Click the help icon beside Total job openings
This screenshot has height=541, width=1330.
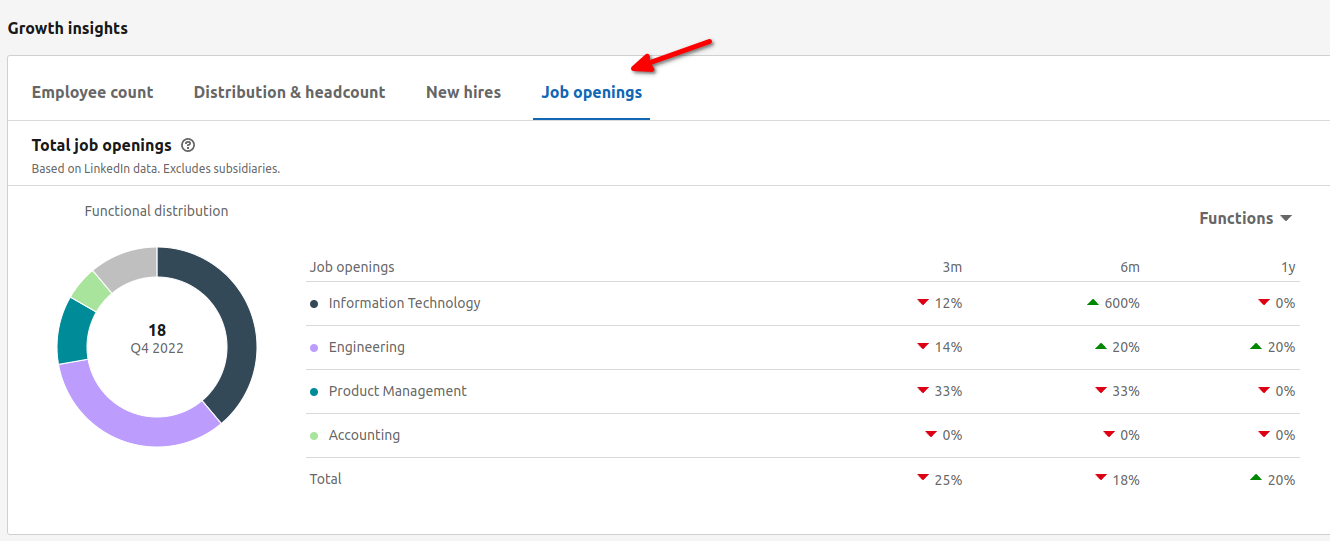[189, 146]
